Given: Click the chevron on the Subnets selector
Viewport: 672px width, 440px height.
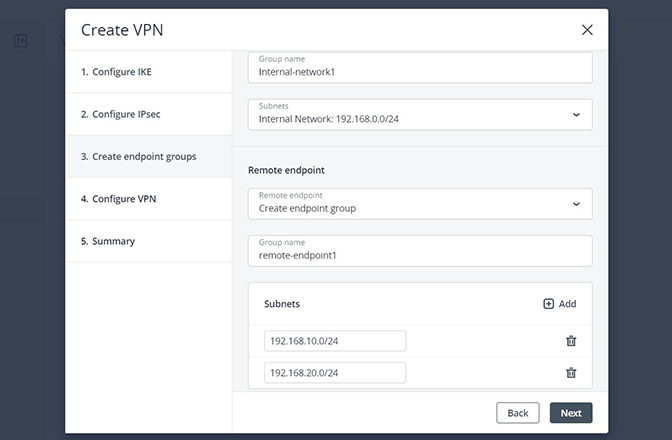Looking at the screenshot, I should 576,114.
